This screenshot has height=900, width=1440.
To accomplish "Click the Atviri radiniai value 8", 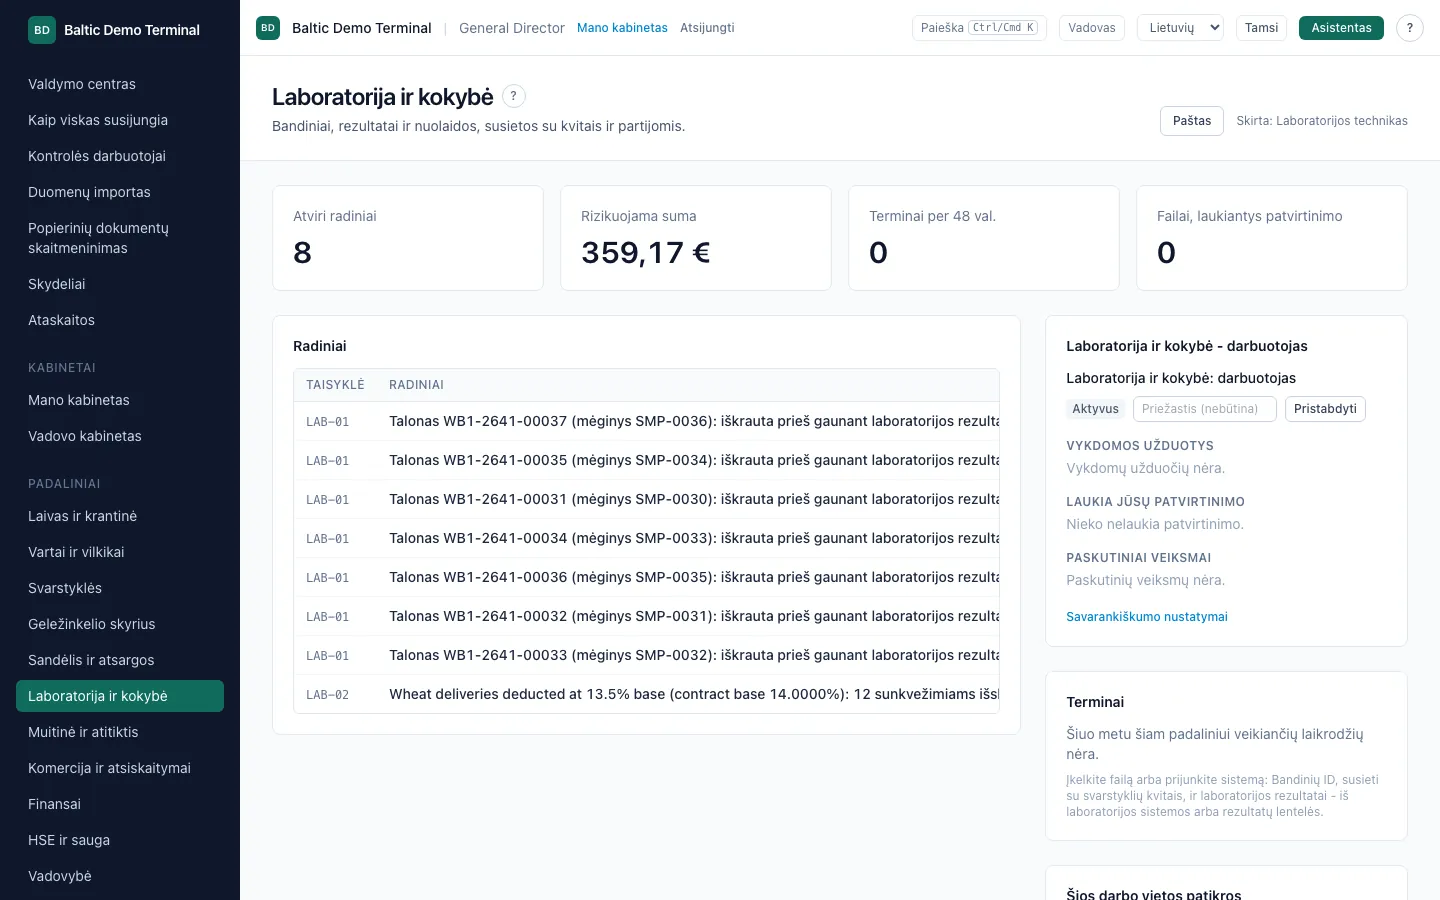I will pos(302,253).
